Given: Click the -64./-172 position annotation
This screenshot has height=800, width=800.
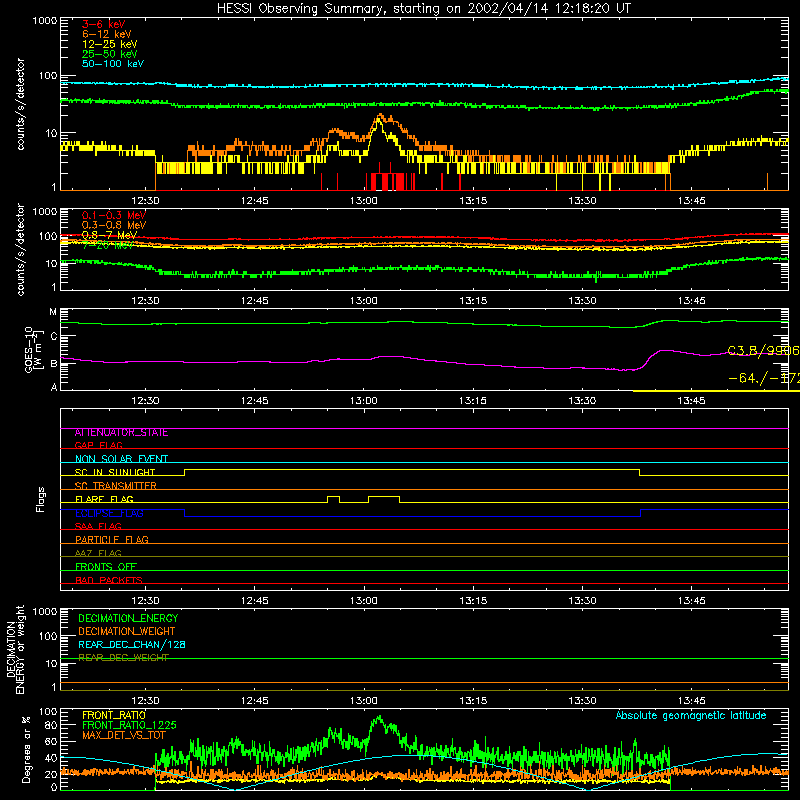Looking at the screenshot, I should 764,379.
